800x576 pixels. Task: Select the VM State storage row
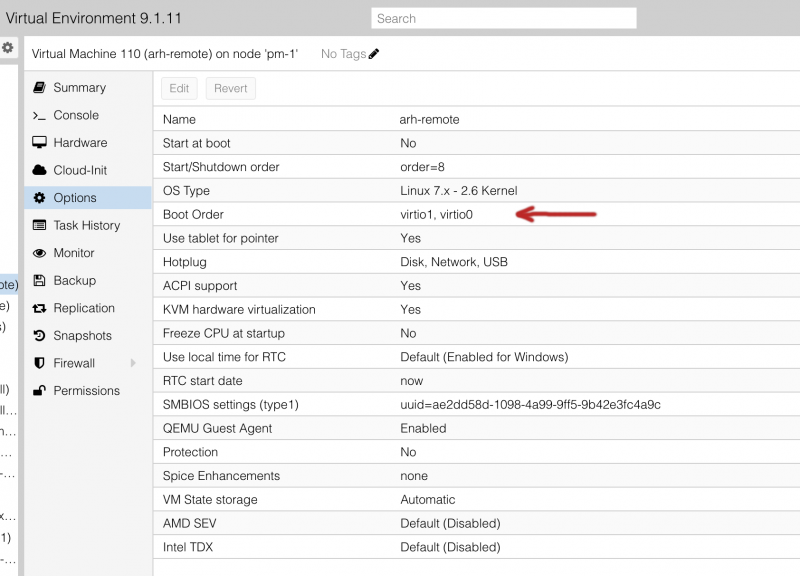click(477, 499)
